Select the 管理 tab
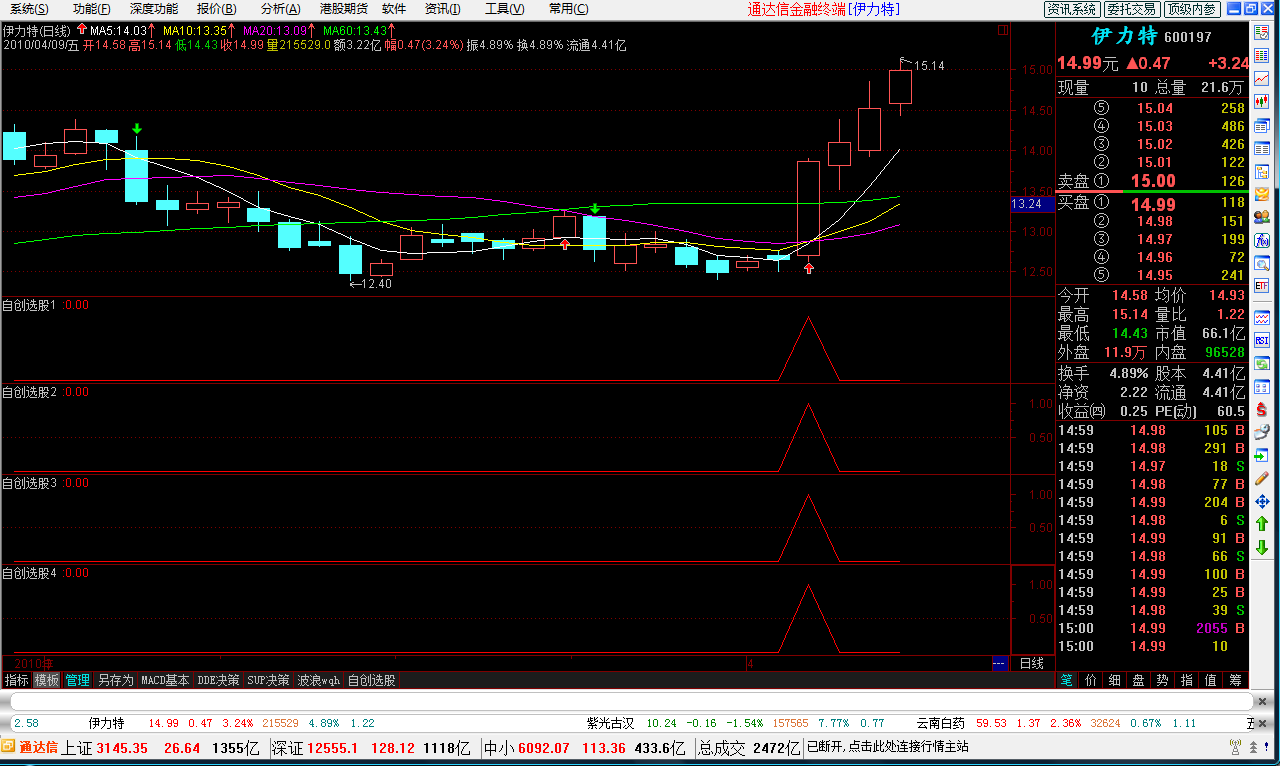 [78, 680]
